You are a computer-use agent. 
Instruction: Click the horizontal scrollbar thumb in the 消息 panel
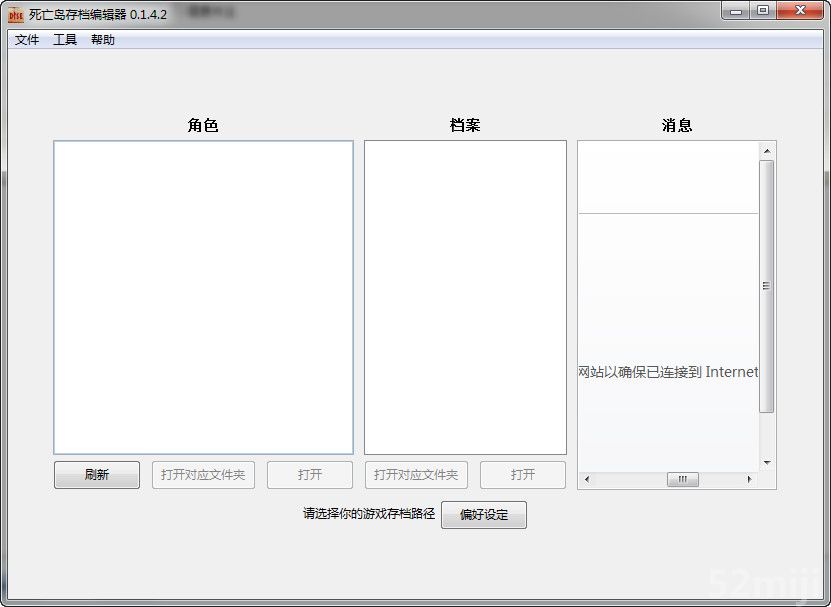pyautogui.click(x=683, y=480)
